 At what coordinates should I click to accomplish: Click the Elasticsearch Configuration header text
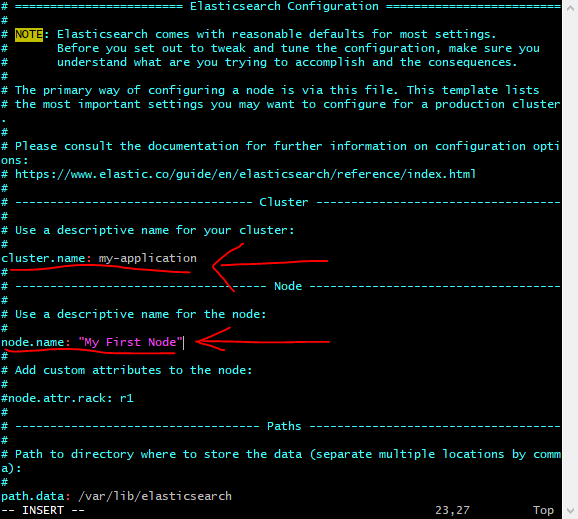click(x=284, y=6)
